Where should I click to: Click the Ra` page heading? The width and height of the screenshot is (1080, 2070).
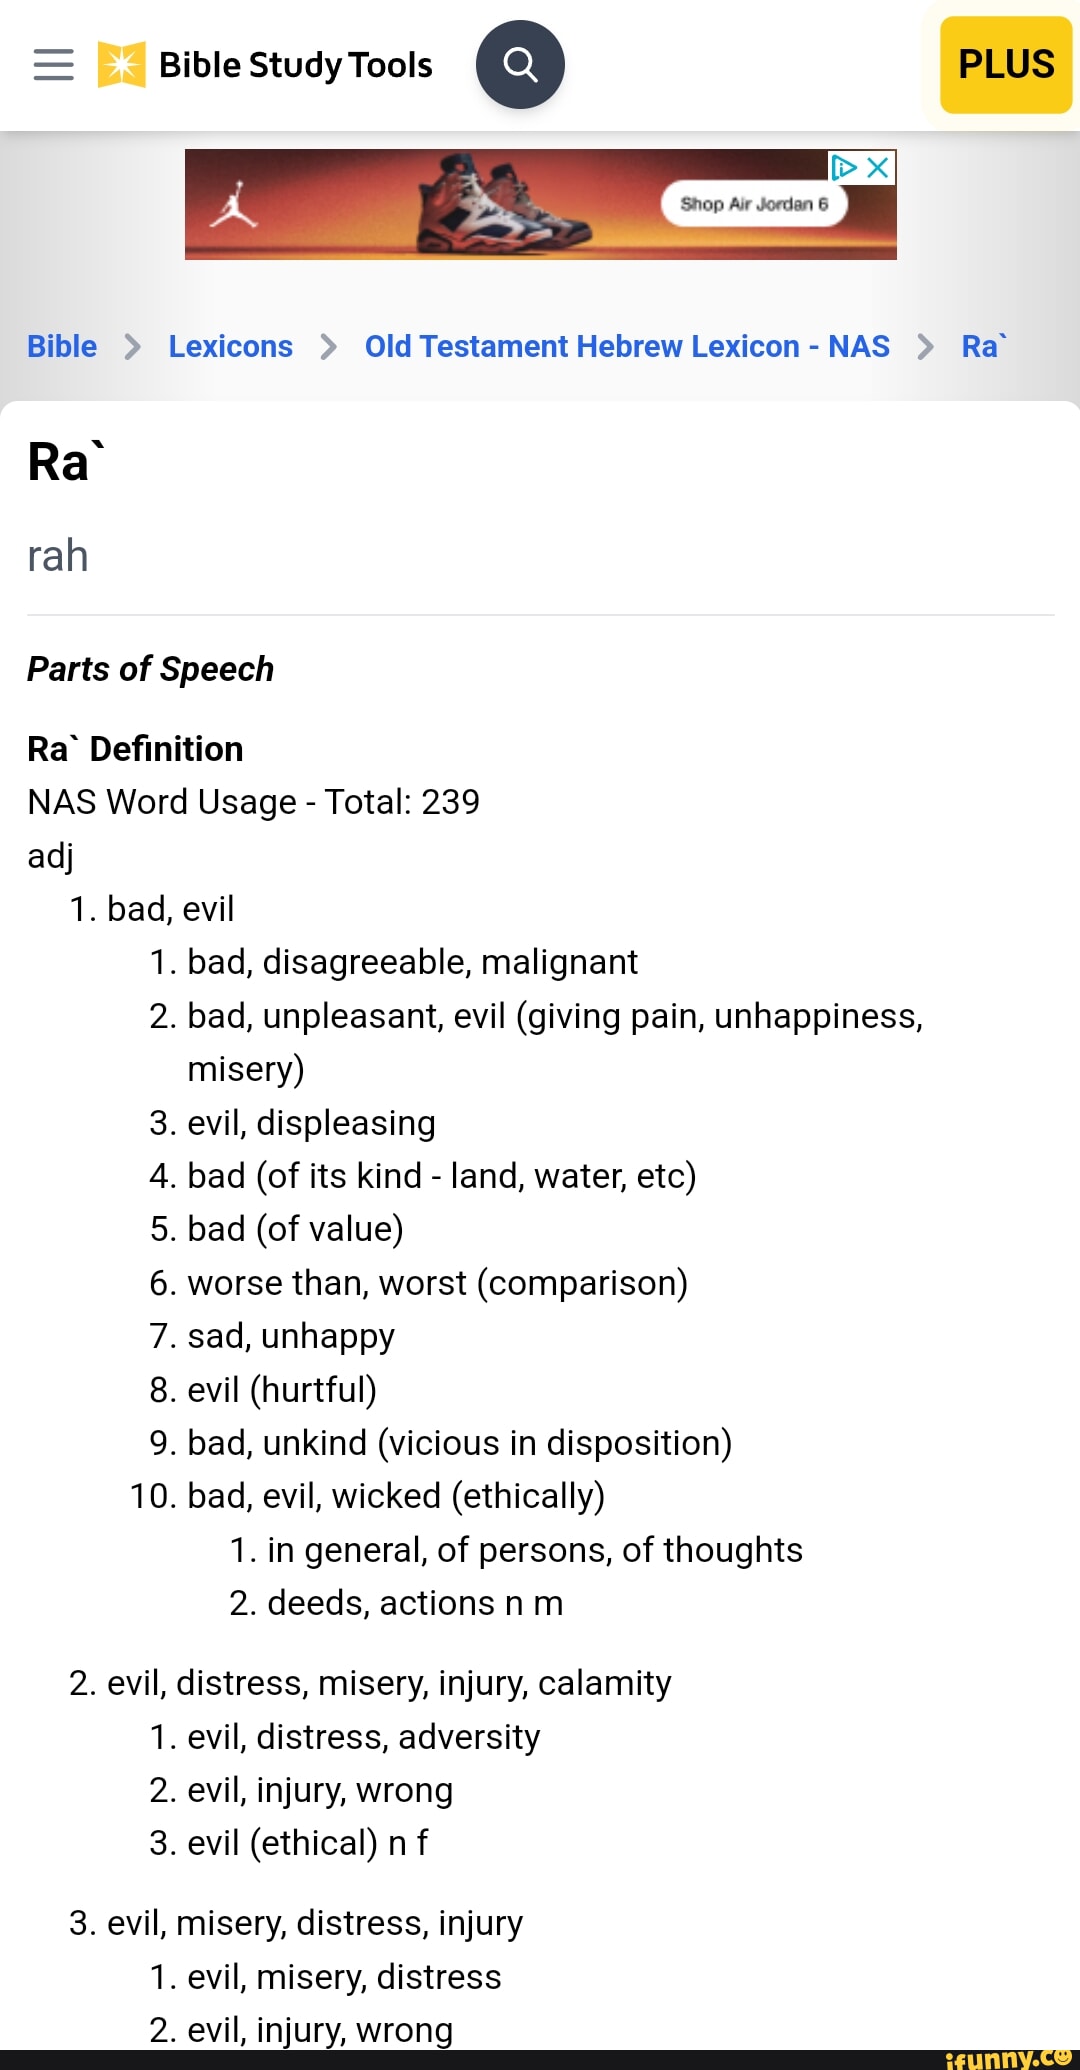65,462
